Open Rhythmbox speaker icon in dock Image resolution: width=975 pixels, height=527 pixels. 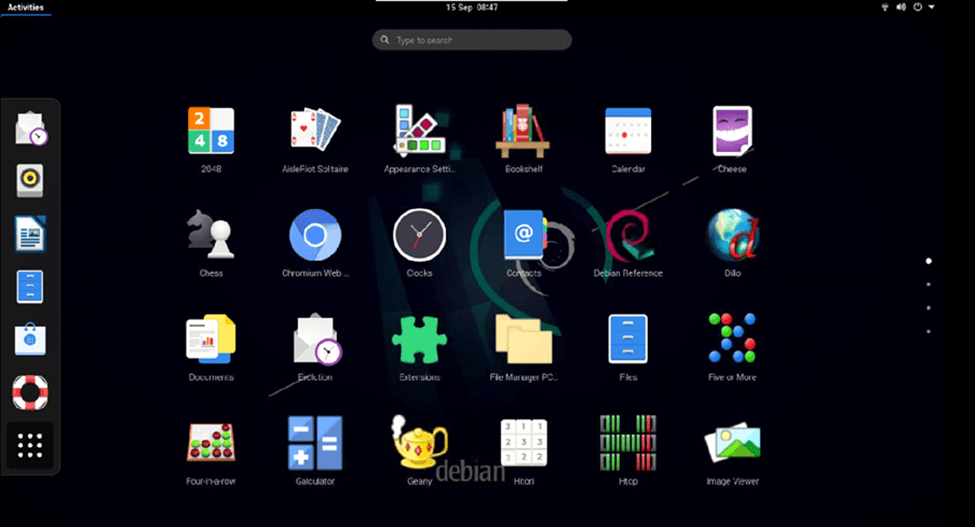click(30, 181)
